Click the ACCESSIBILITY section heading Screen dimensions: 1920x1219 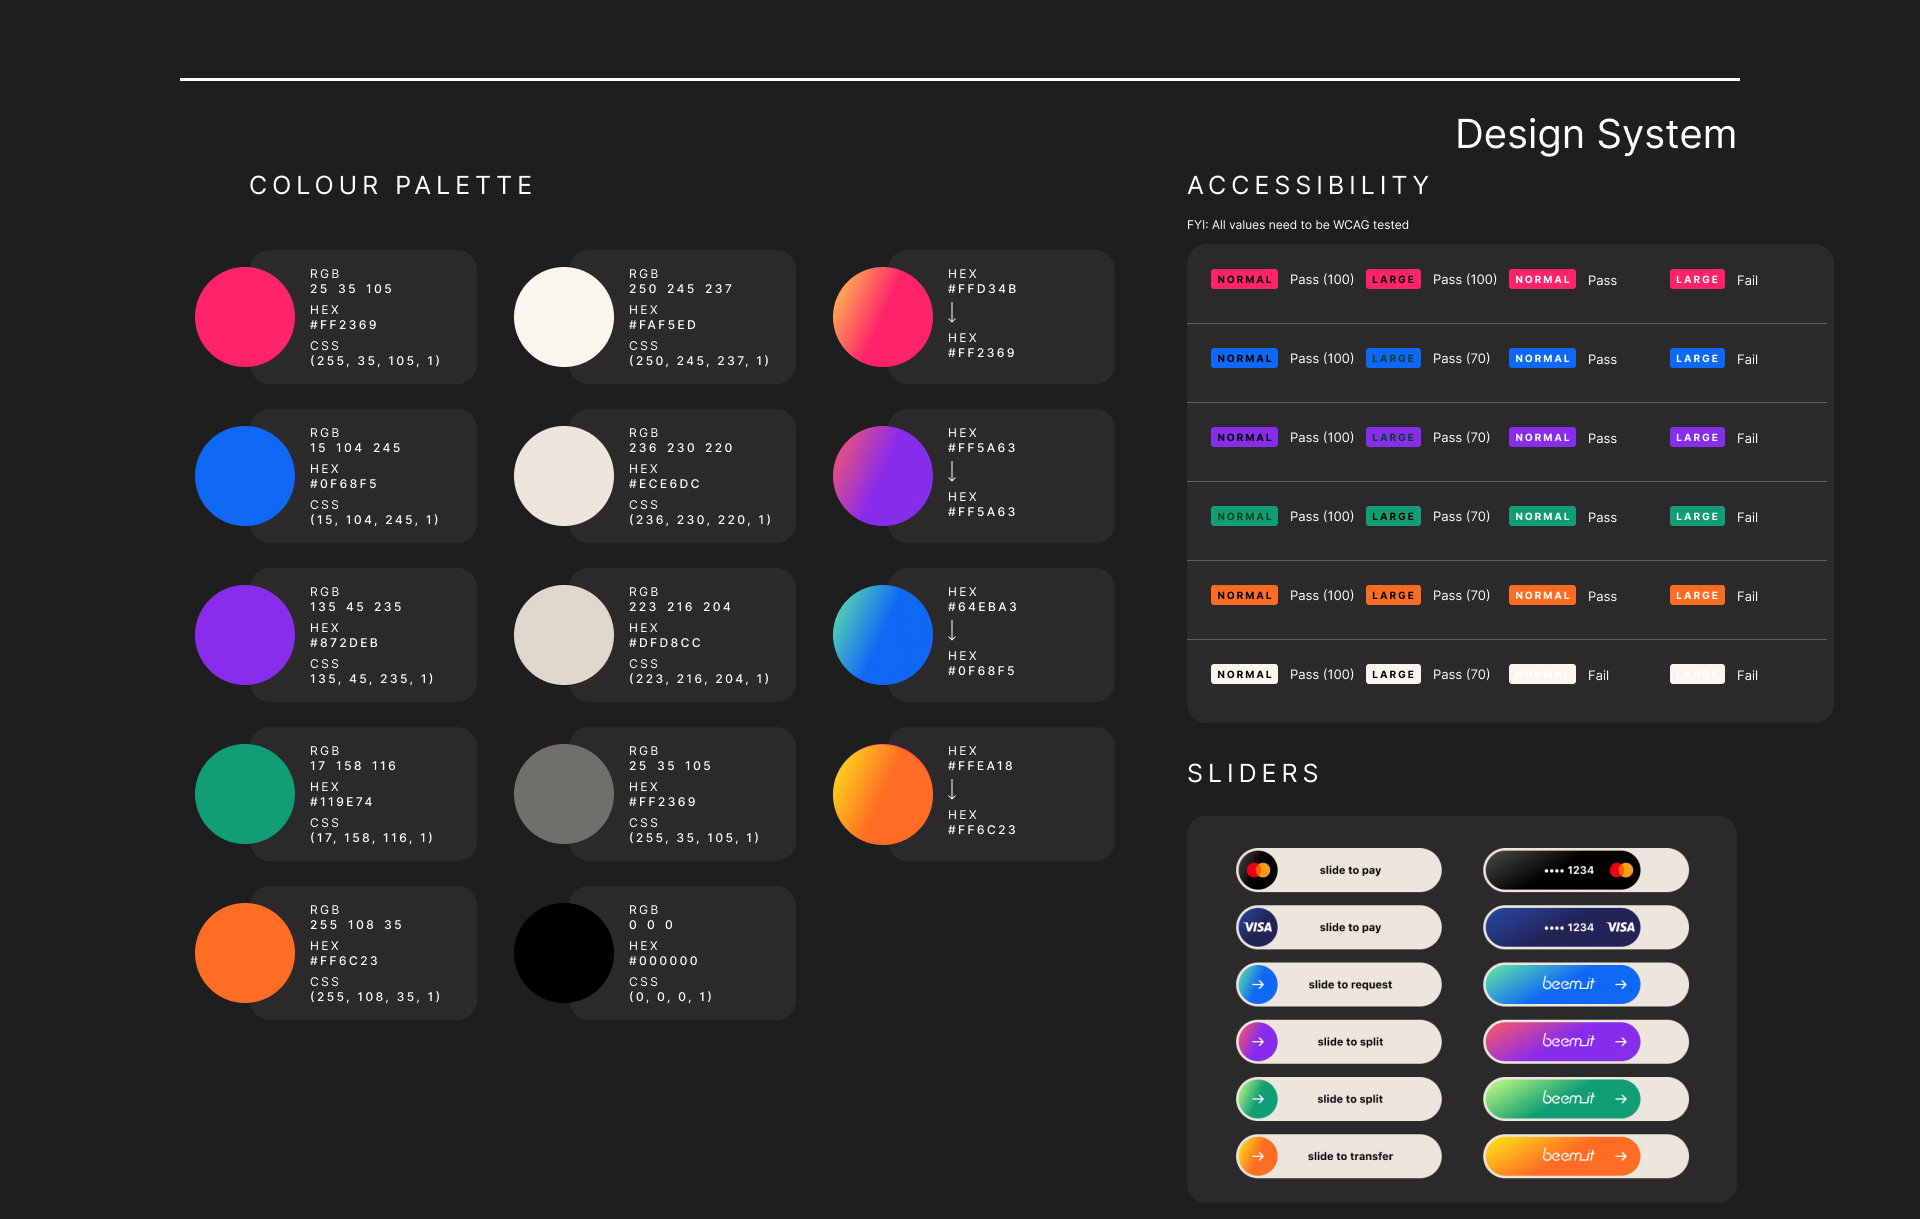[1309, 186]
